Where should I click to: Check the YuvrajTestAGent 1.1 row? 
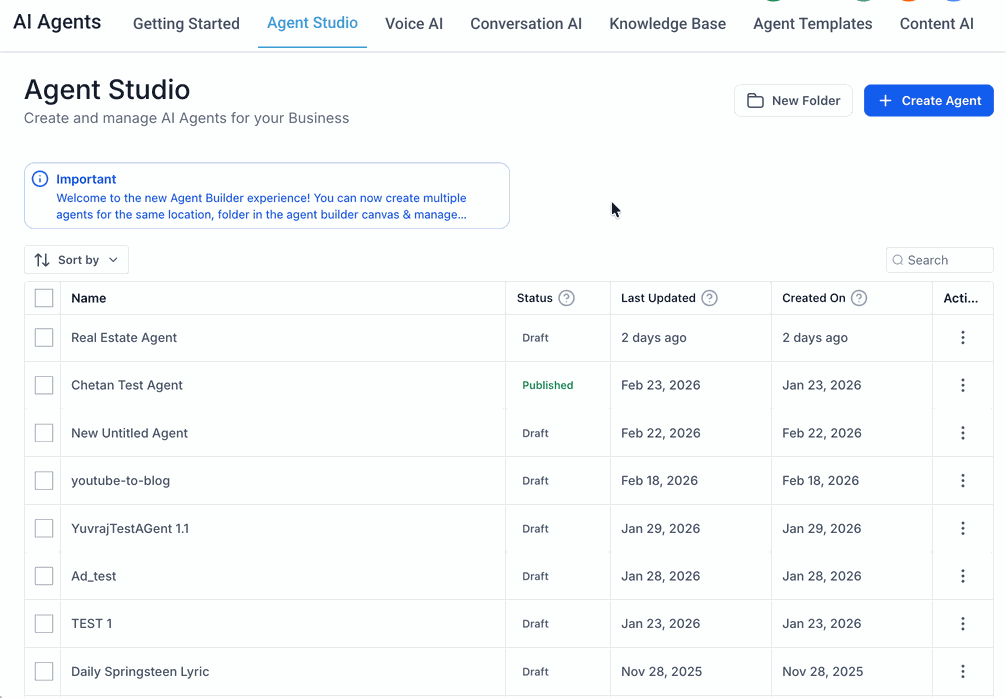44,528
